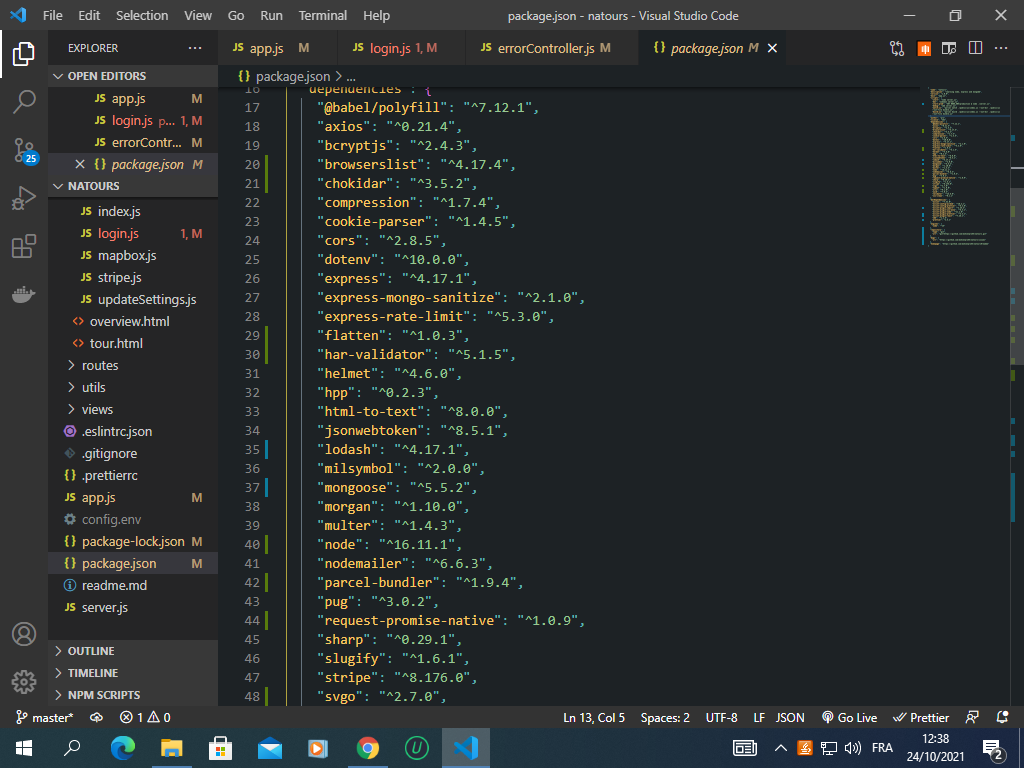
Task: Open package-lock.json in the file tree
Action: click(133, 541)
